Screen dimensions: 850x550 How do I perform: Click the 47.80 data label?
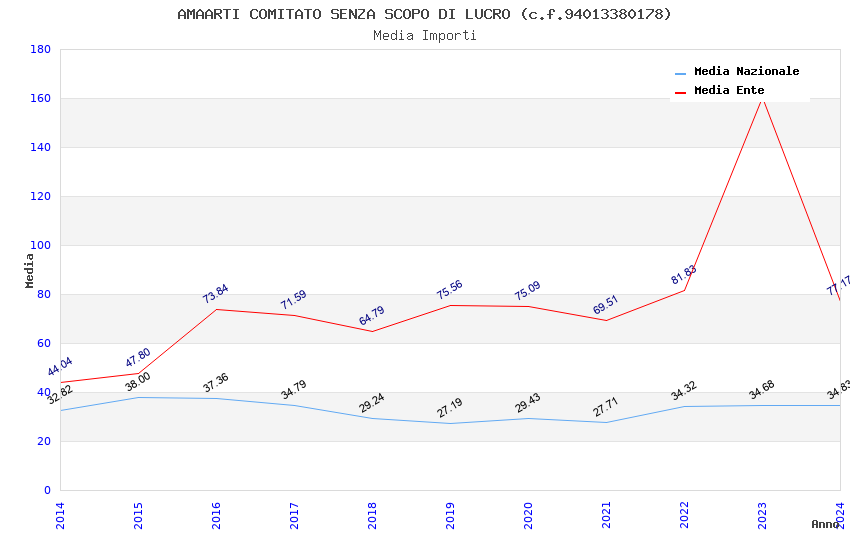138,358
